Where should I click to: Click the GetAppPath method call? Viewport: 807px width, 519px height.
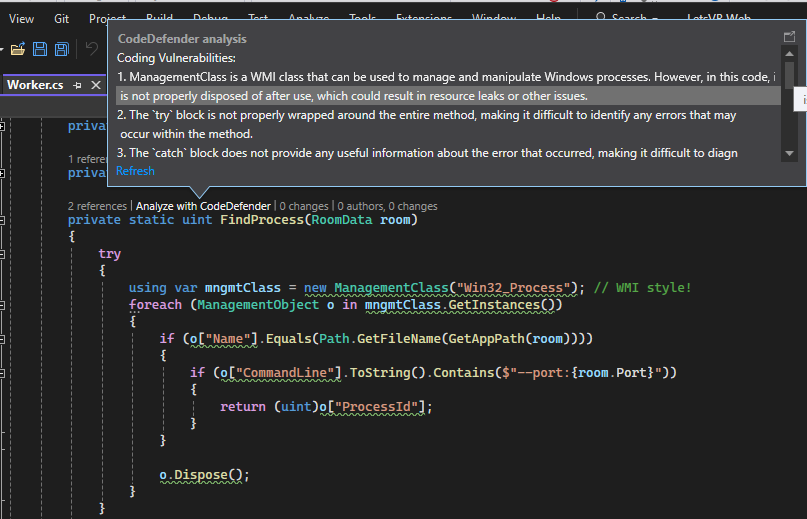486,339
